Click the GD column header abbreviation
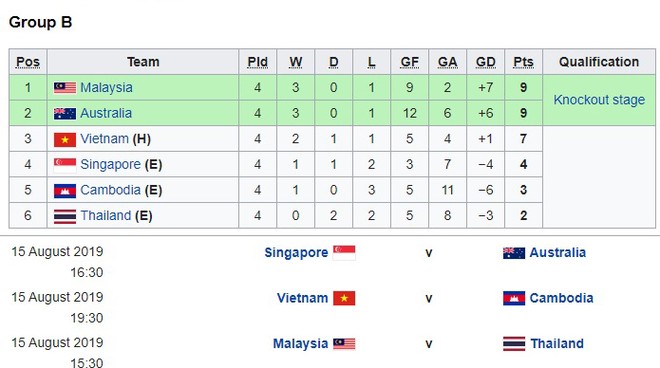Viewport: 660px width, 368px height. coord(485,62)
